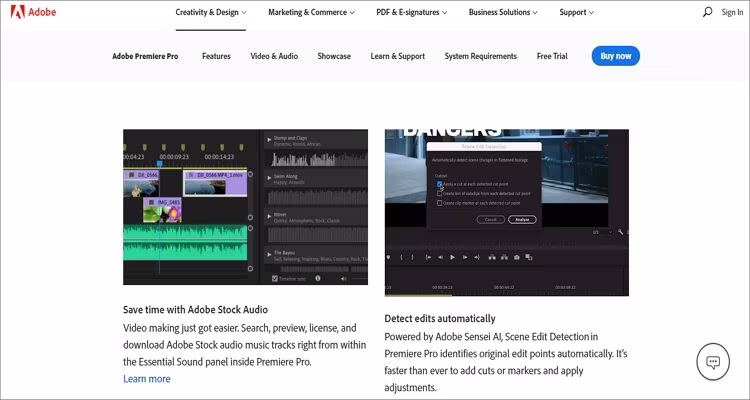
Task: Click the Adobe logo
Action: pos(33,12)
